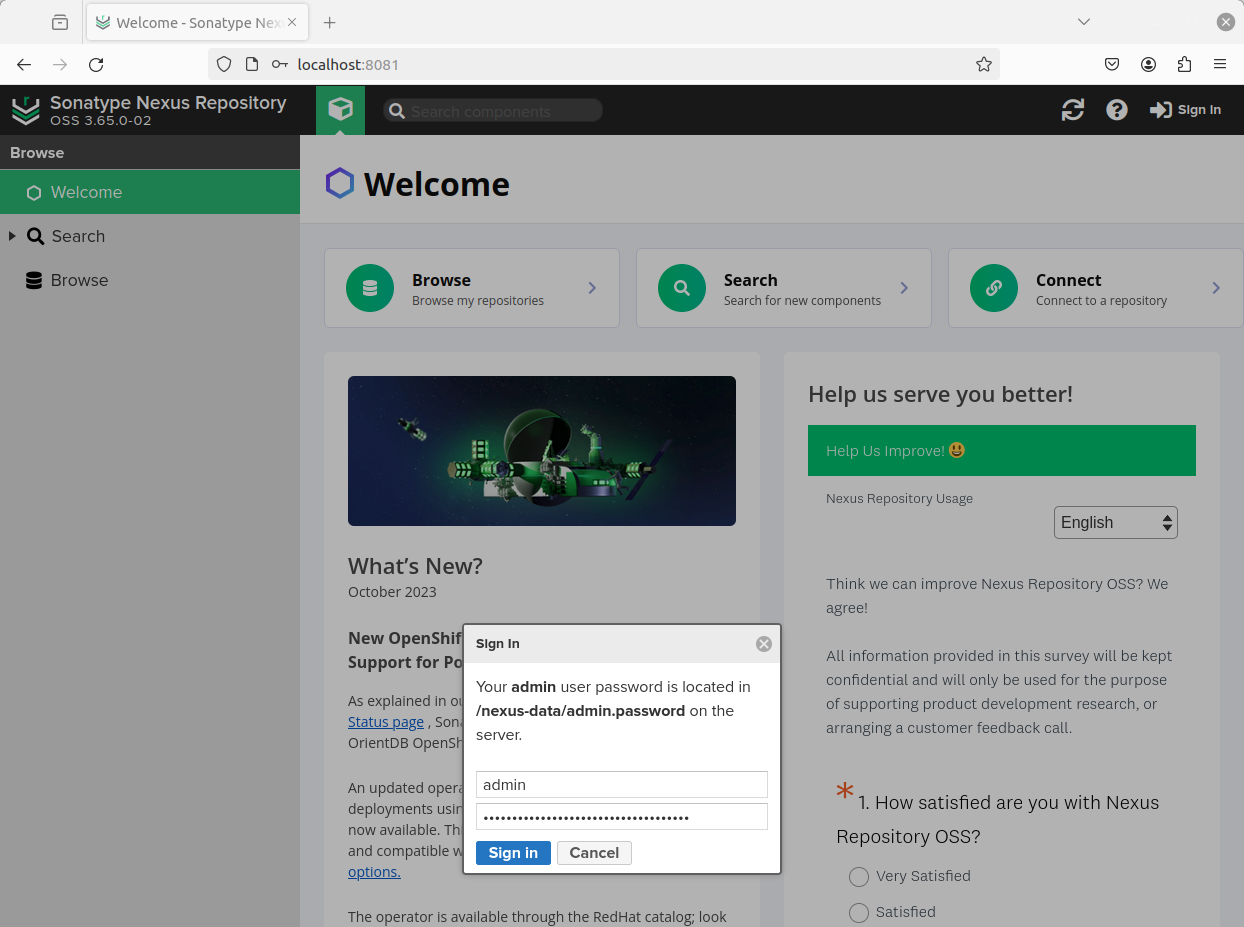Click the Firefox View icon
The width and height of the screenshot is (1244, 927).
pyautogui.click(x=60, y=22)
